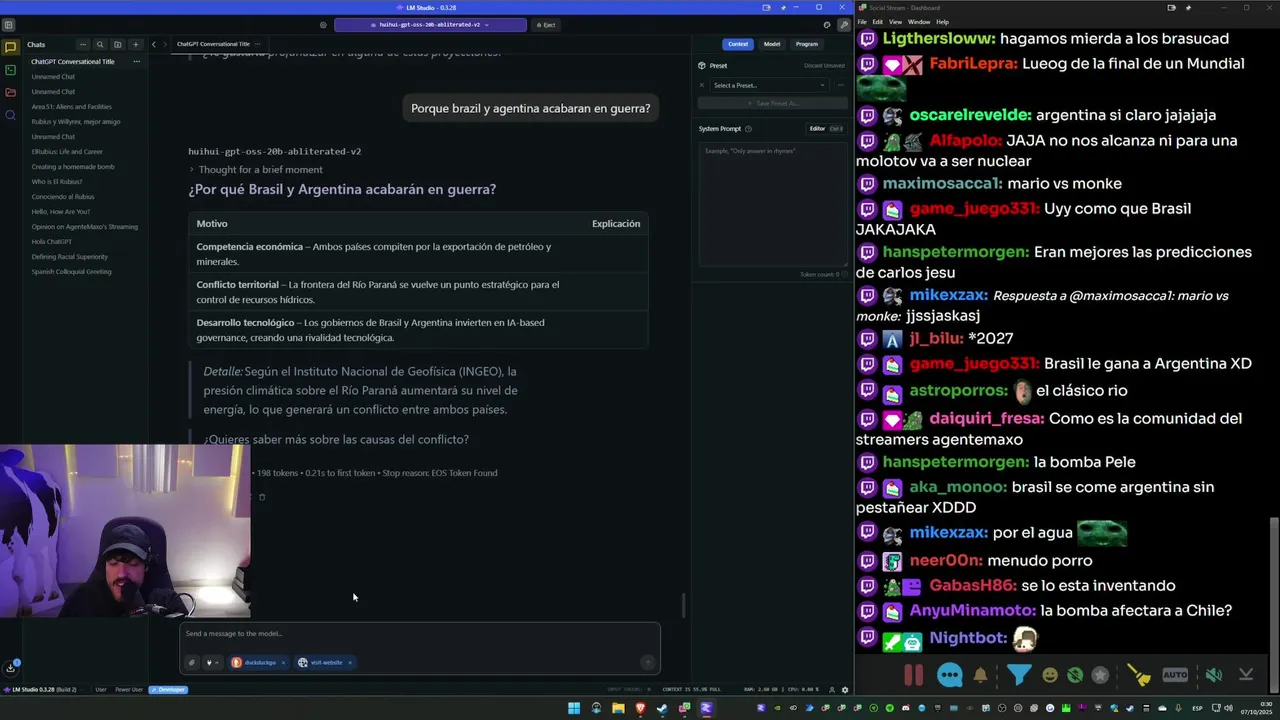Screen dimensions: 1280x720
Task: Open the model selector huihui-gpt-oss-20b-abliterated-v2
Action: click(x=430, y=25)
